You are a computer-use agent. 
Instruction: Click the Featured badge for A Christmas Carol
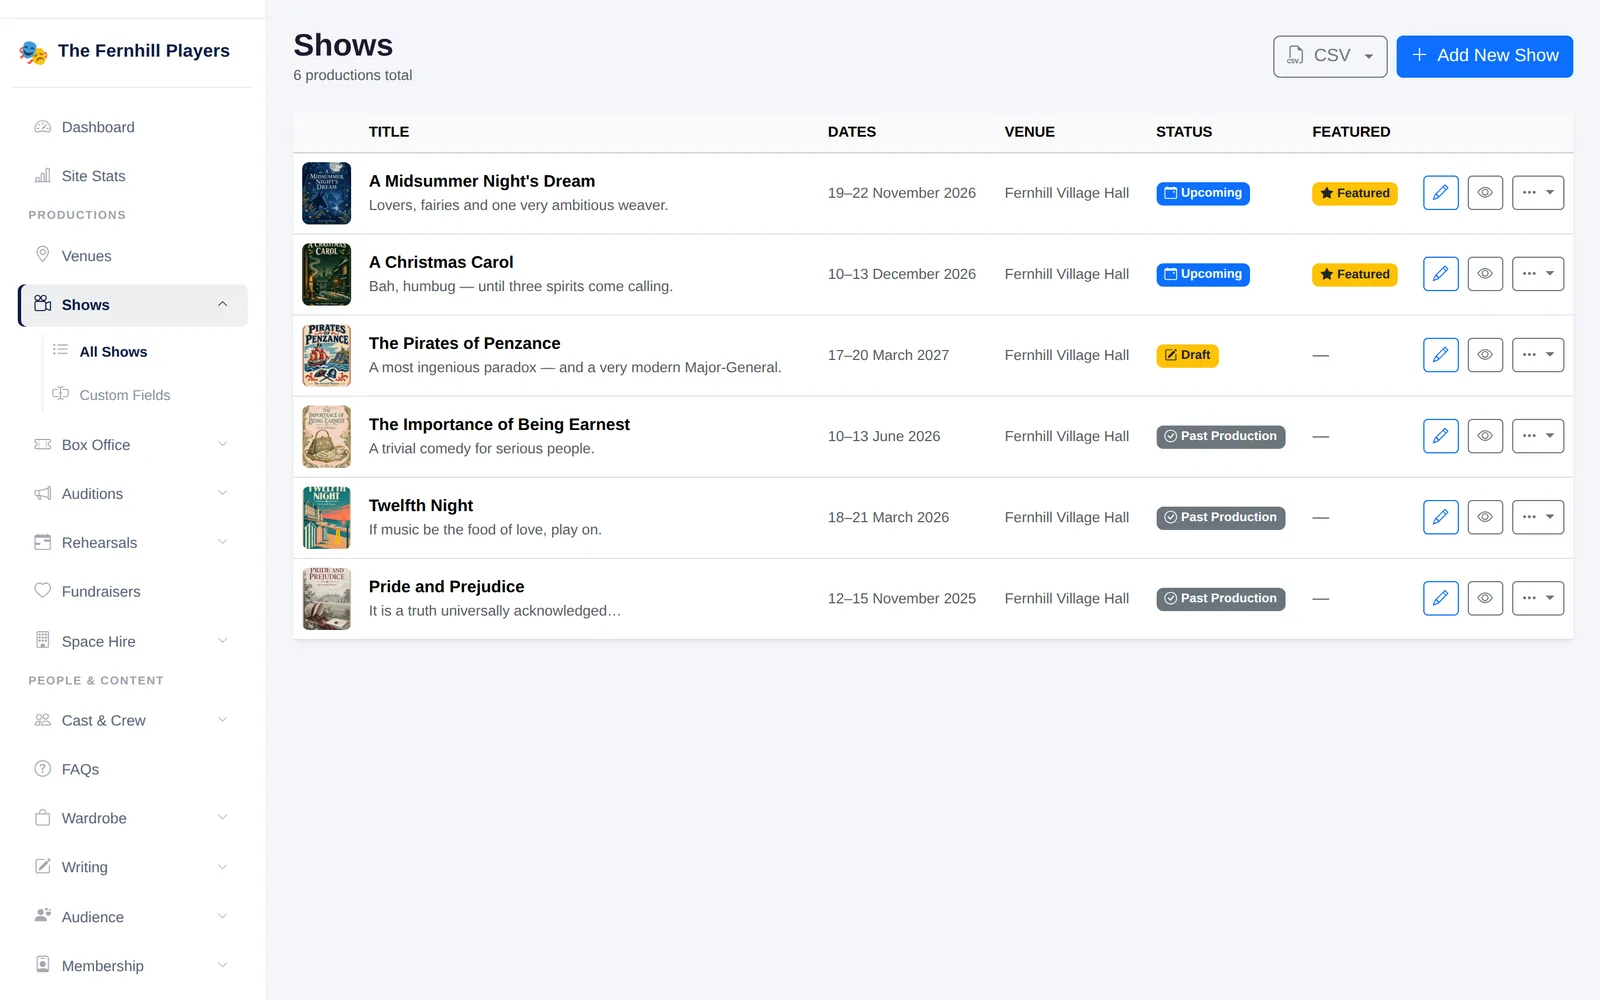pyautogui.click(x=1355, y=274)
